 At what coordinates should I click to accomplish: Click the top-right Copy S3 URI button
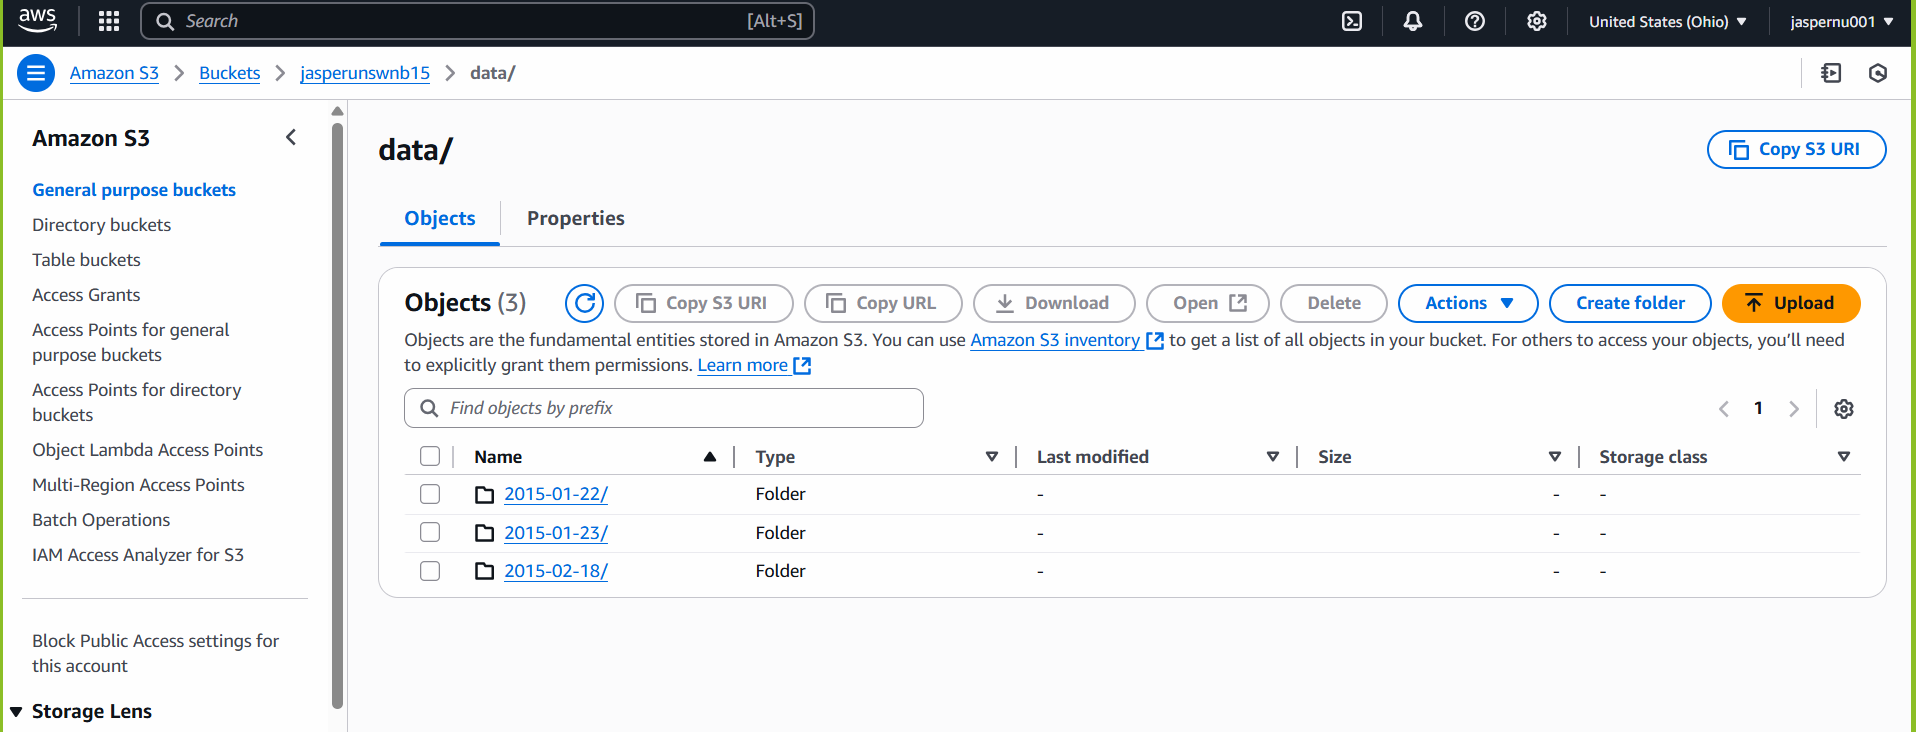point(1796,149)
